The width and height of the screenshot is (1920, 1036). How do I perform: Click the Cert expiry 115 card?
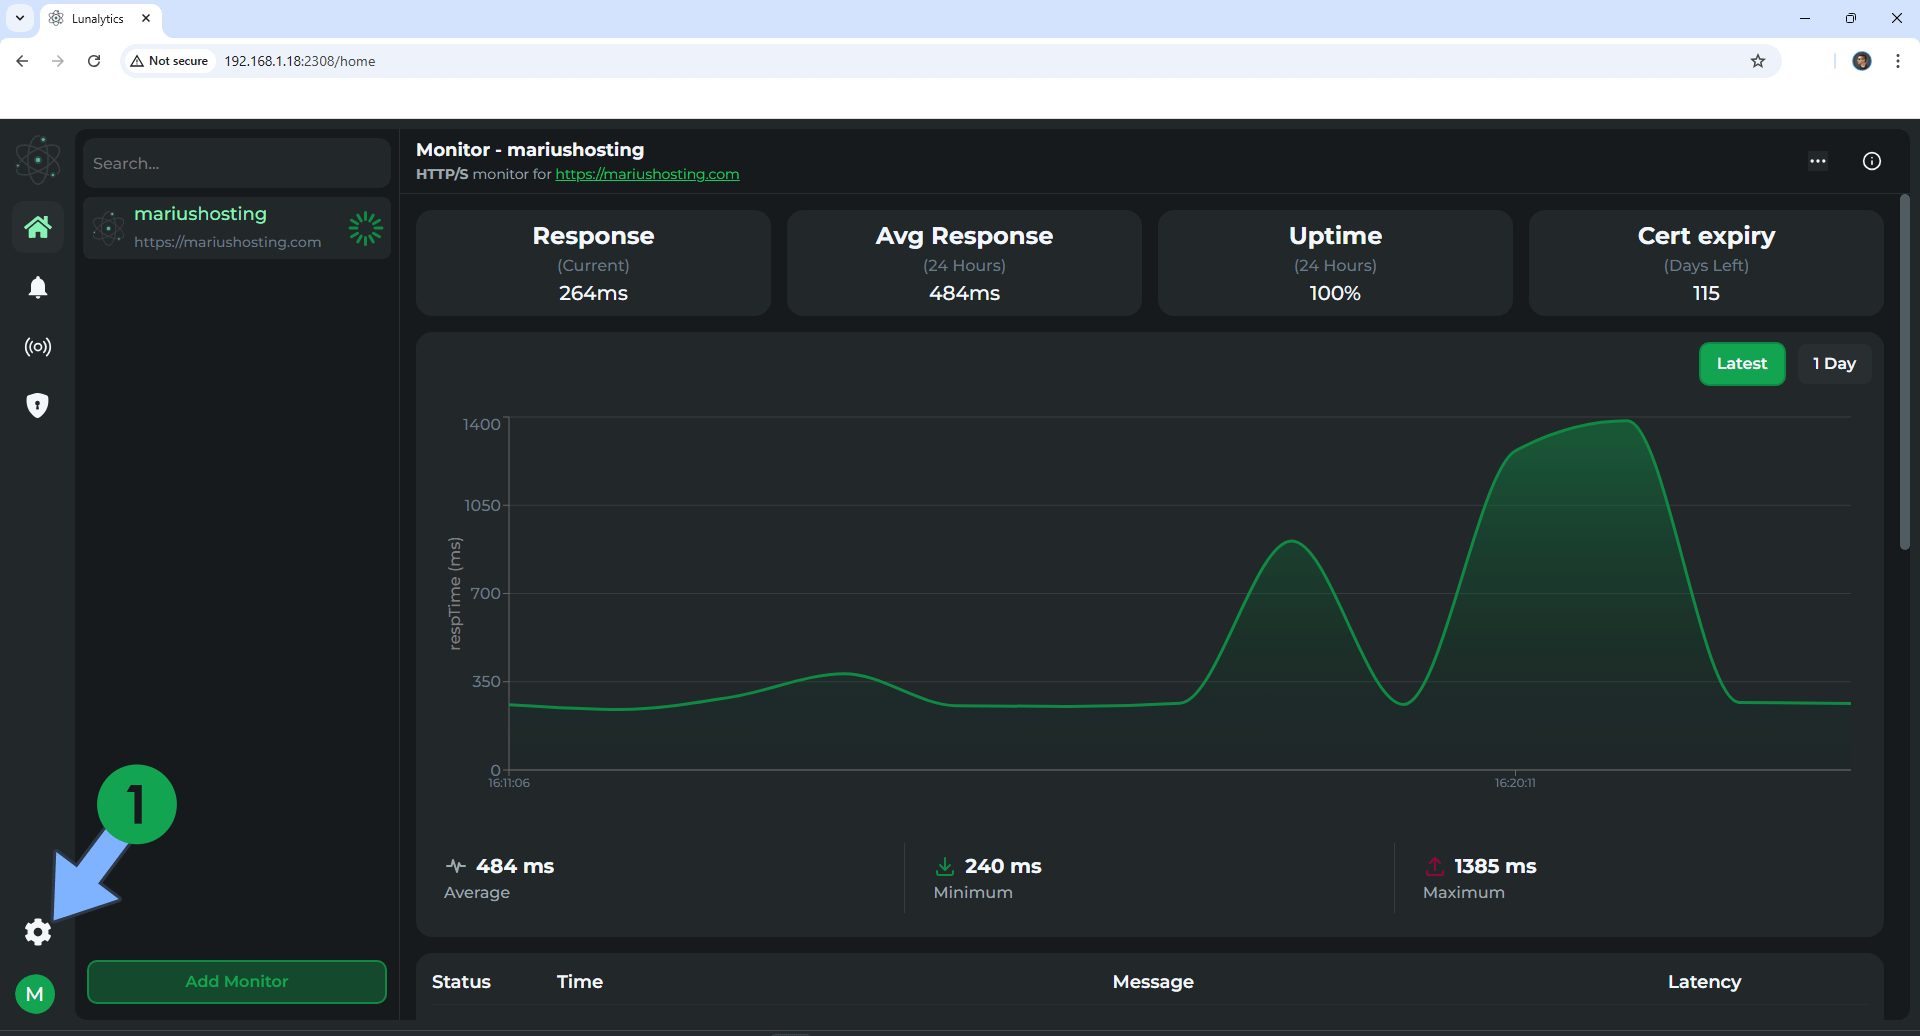point(1706,263)
